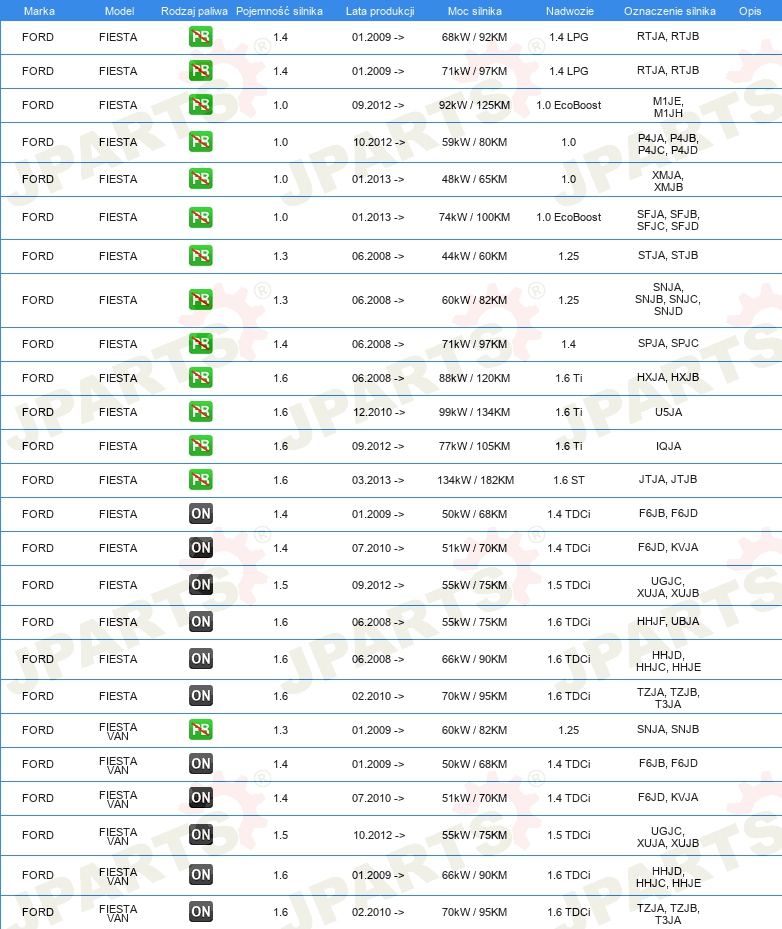Click ON diesel icon in Fiesta Van 02.2010 row
782x929 pixels.
201,912
